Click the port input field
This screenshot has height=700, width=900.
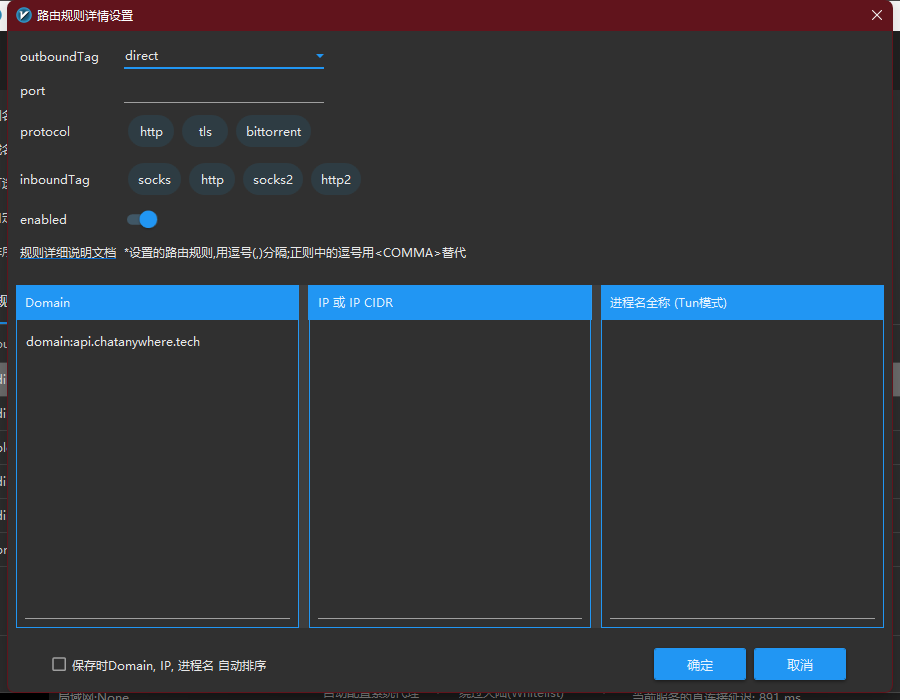point(223,91)
